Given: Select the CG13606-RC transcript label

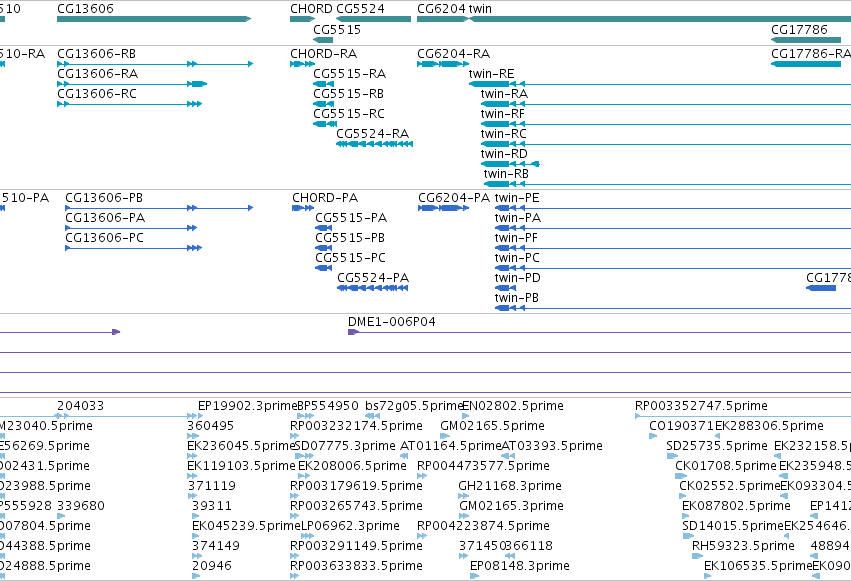Looking at the screenshot, I should pos(97,94).
